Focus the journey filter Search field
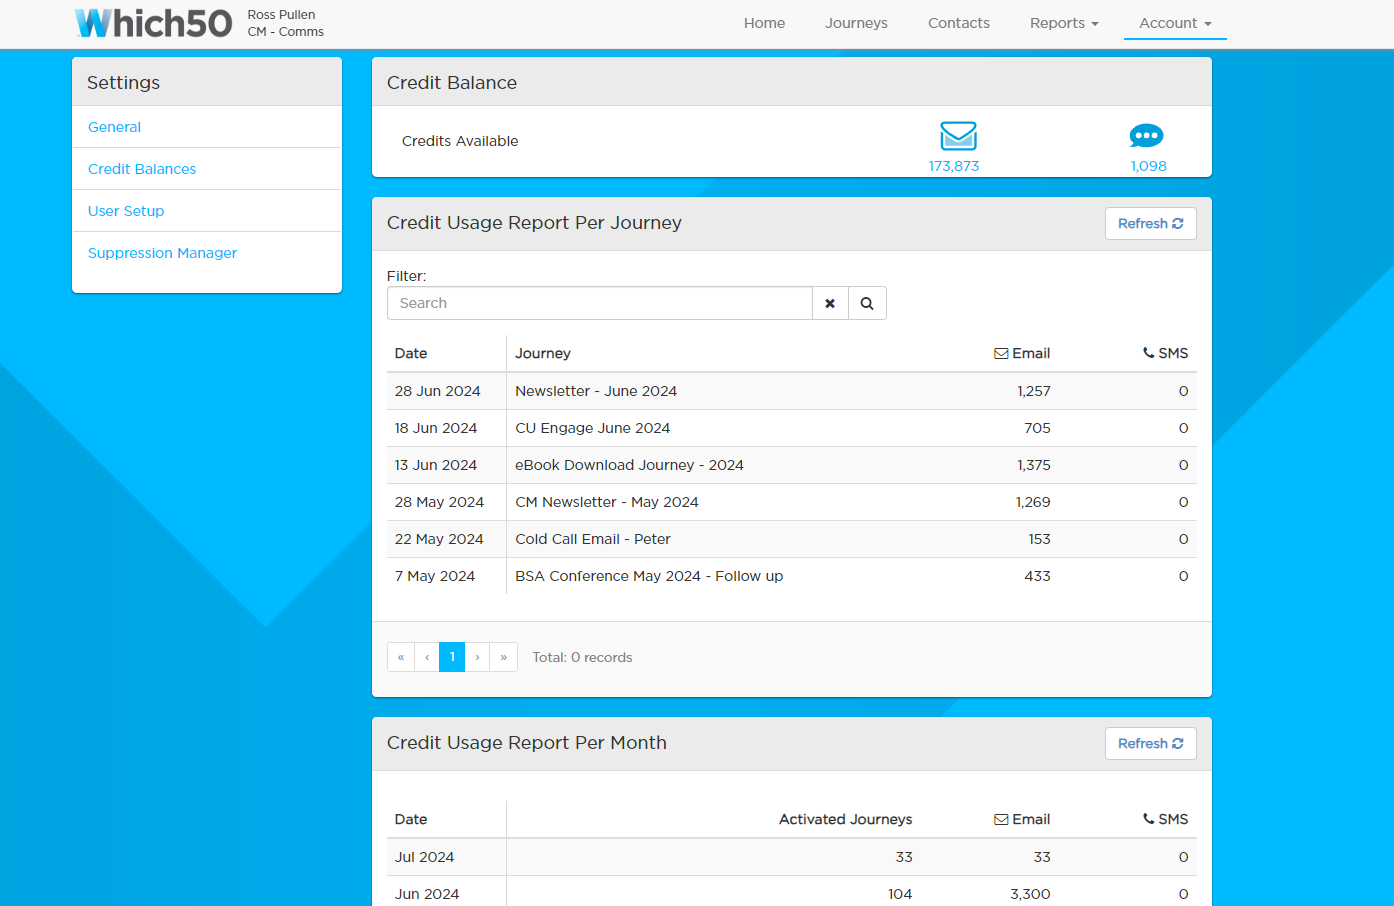Viewport: 1394px width, 906px height. pos(600,303)
